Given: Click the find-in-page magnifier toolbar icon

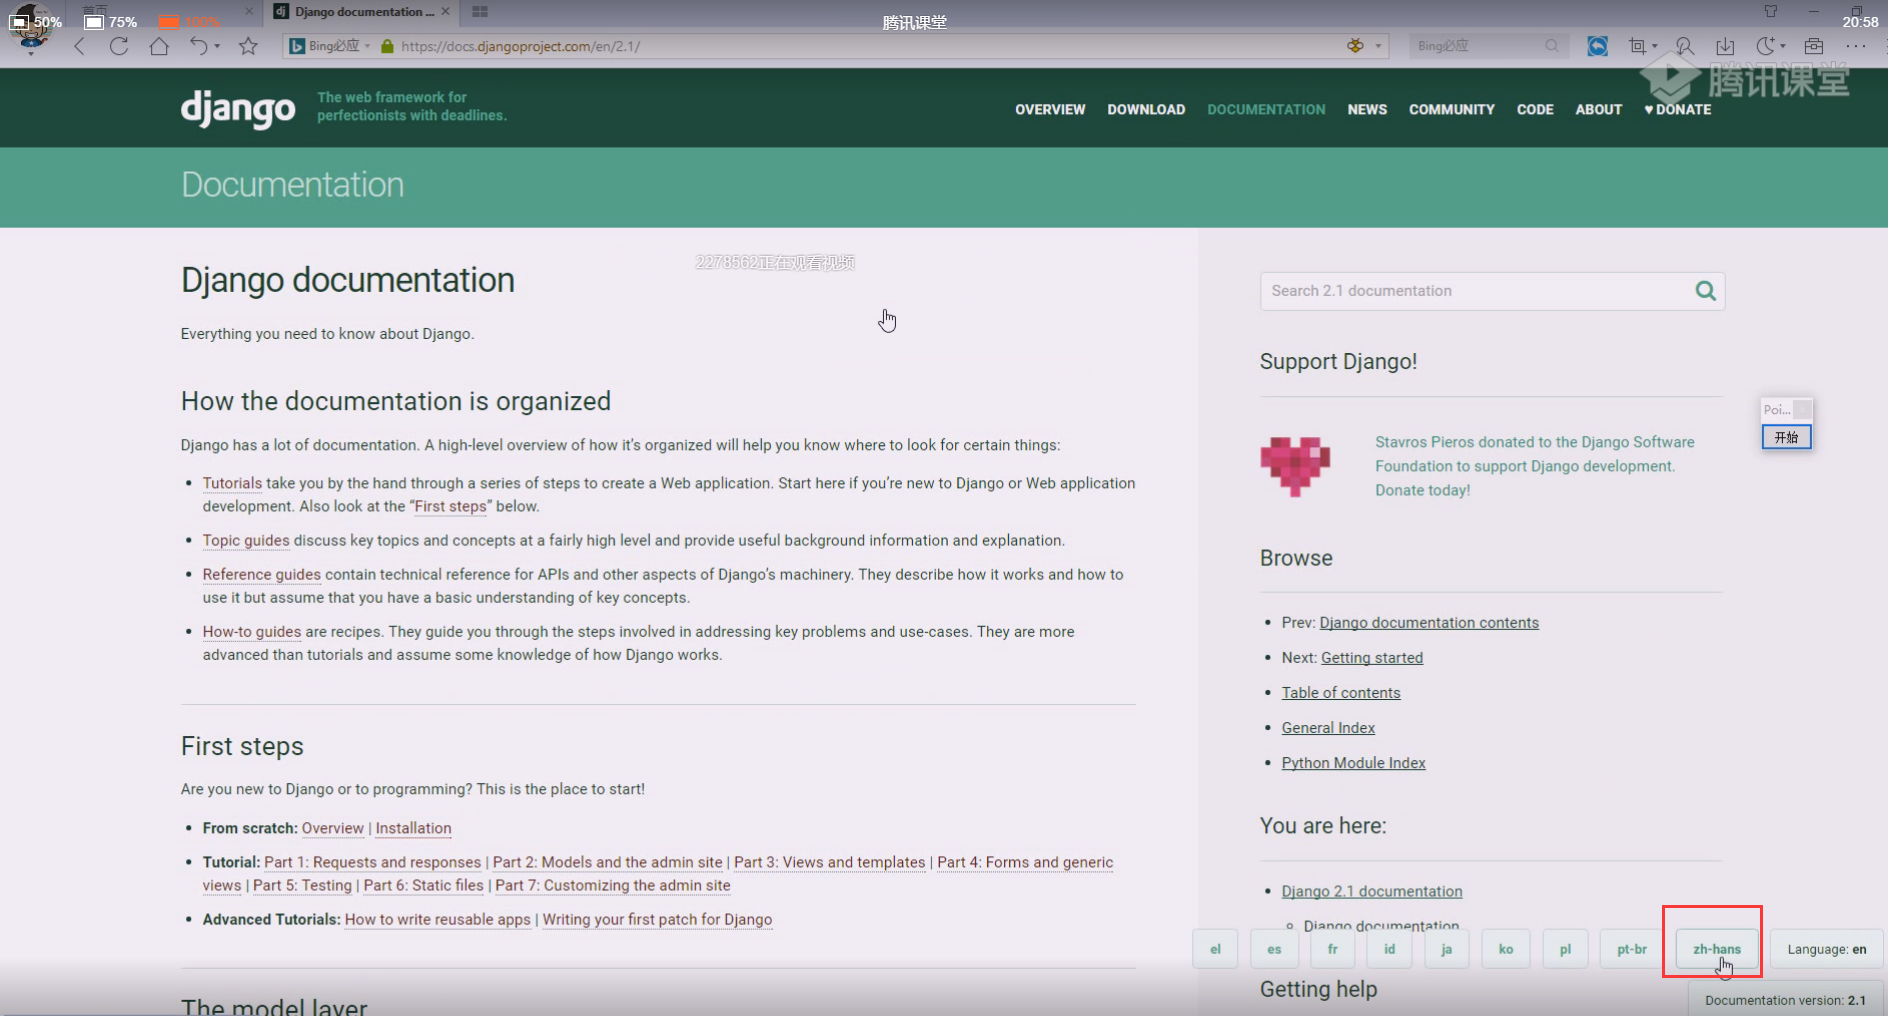Looking at the screenshot, I should (x=1685, y=46).
